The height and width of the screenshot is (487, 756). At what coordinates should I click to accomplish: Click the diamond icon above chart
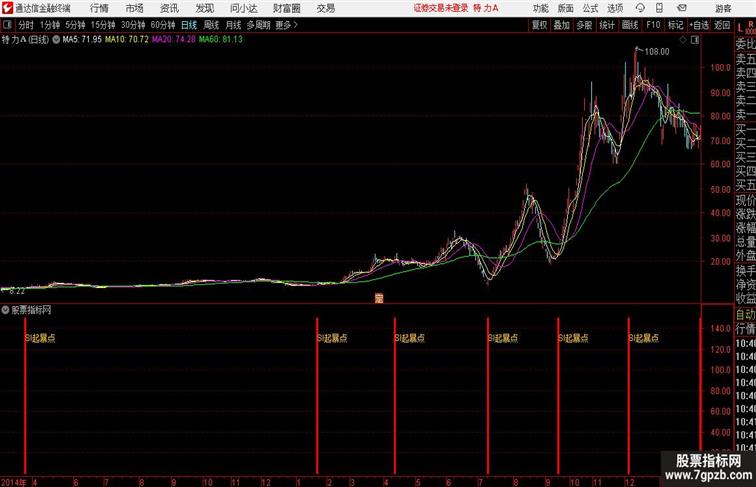coord(683,40)
